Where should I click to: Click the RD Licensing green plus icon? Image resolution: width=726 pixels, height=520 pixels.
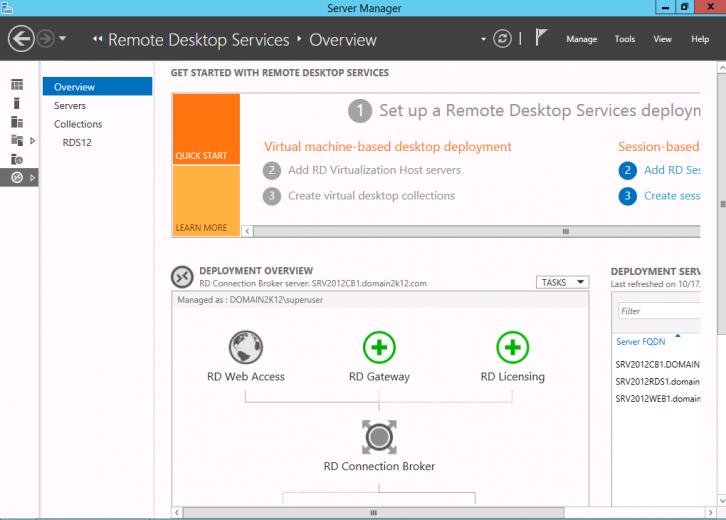pos(513,347)
